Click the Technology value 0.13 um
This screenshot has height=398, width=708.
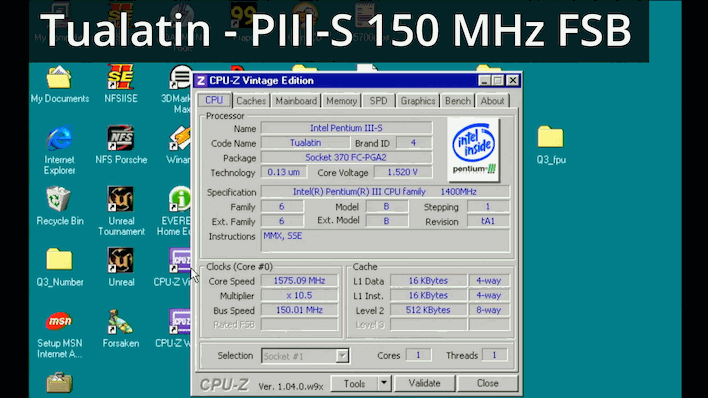coord(284,173)
